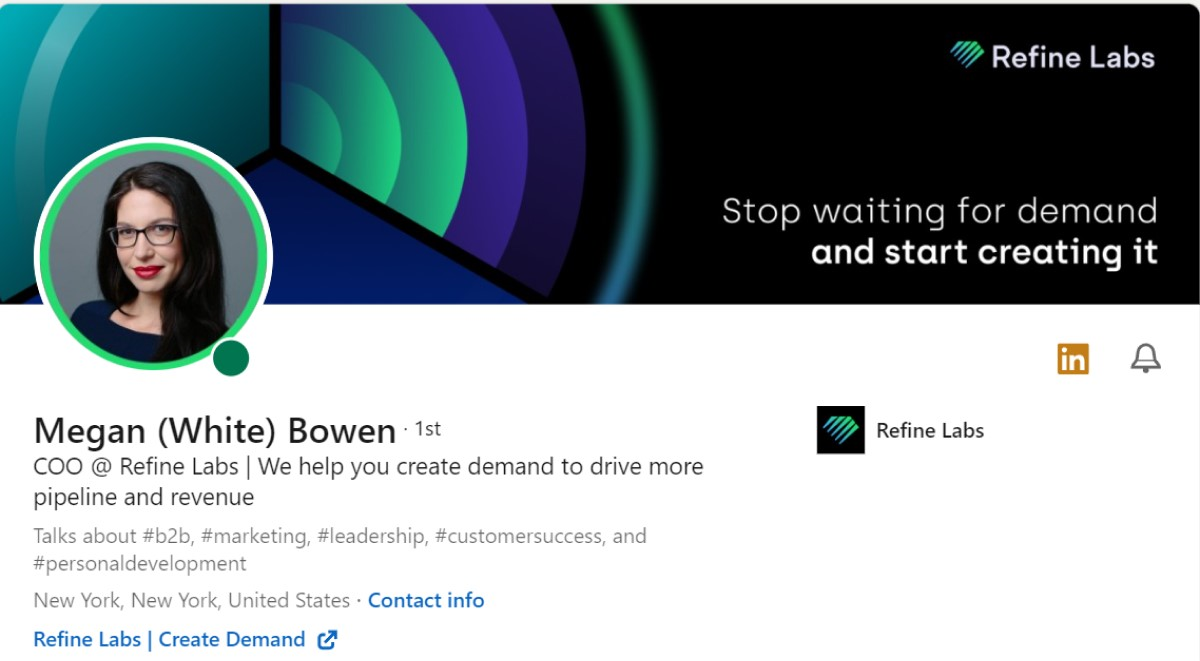Open the Contact info link
The height and width of the screenshot is (661, 1200).
pos(426,601)
